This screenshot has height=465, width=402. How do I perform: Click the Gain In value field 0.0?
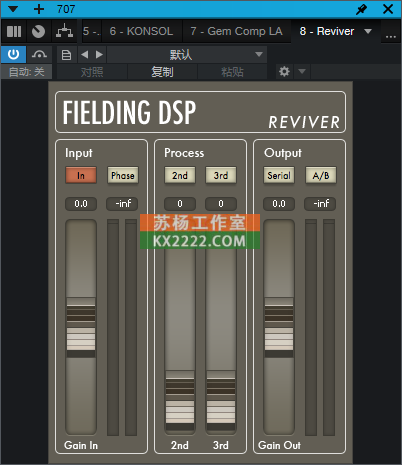[x=81, y=204]
